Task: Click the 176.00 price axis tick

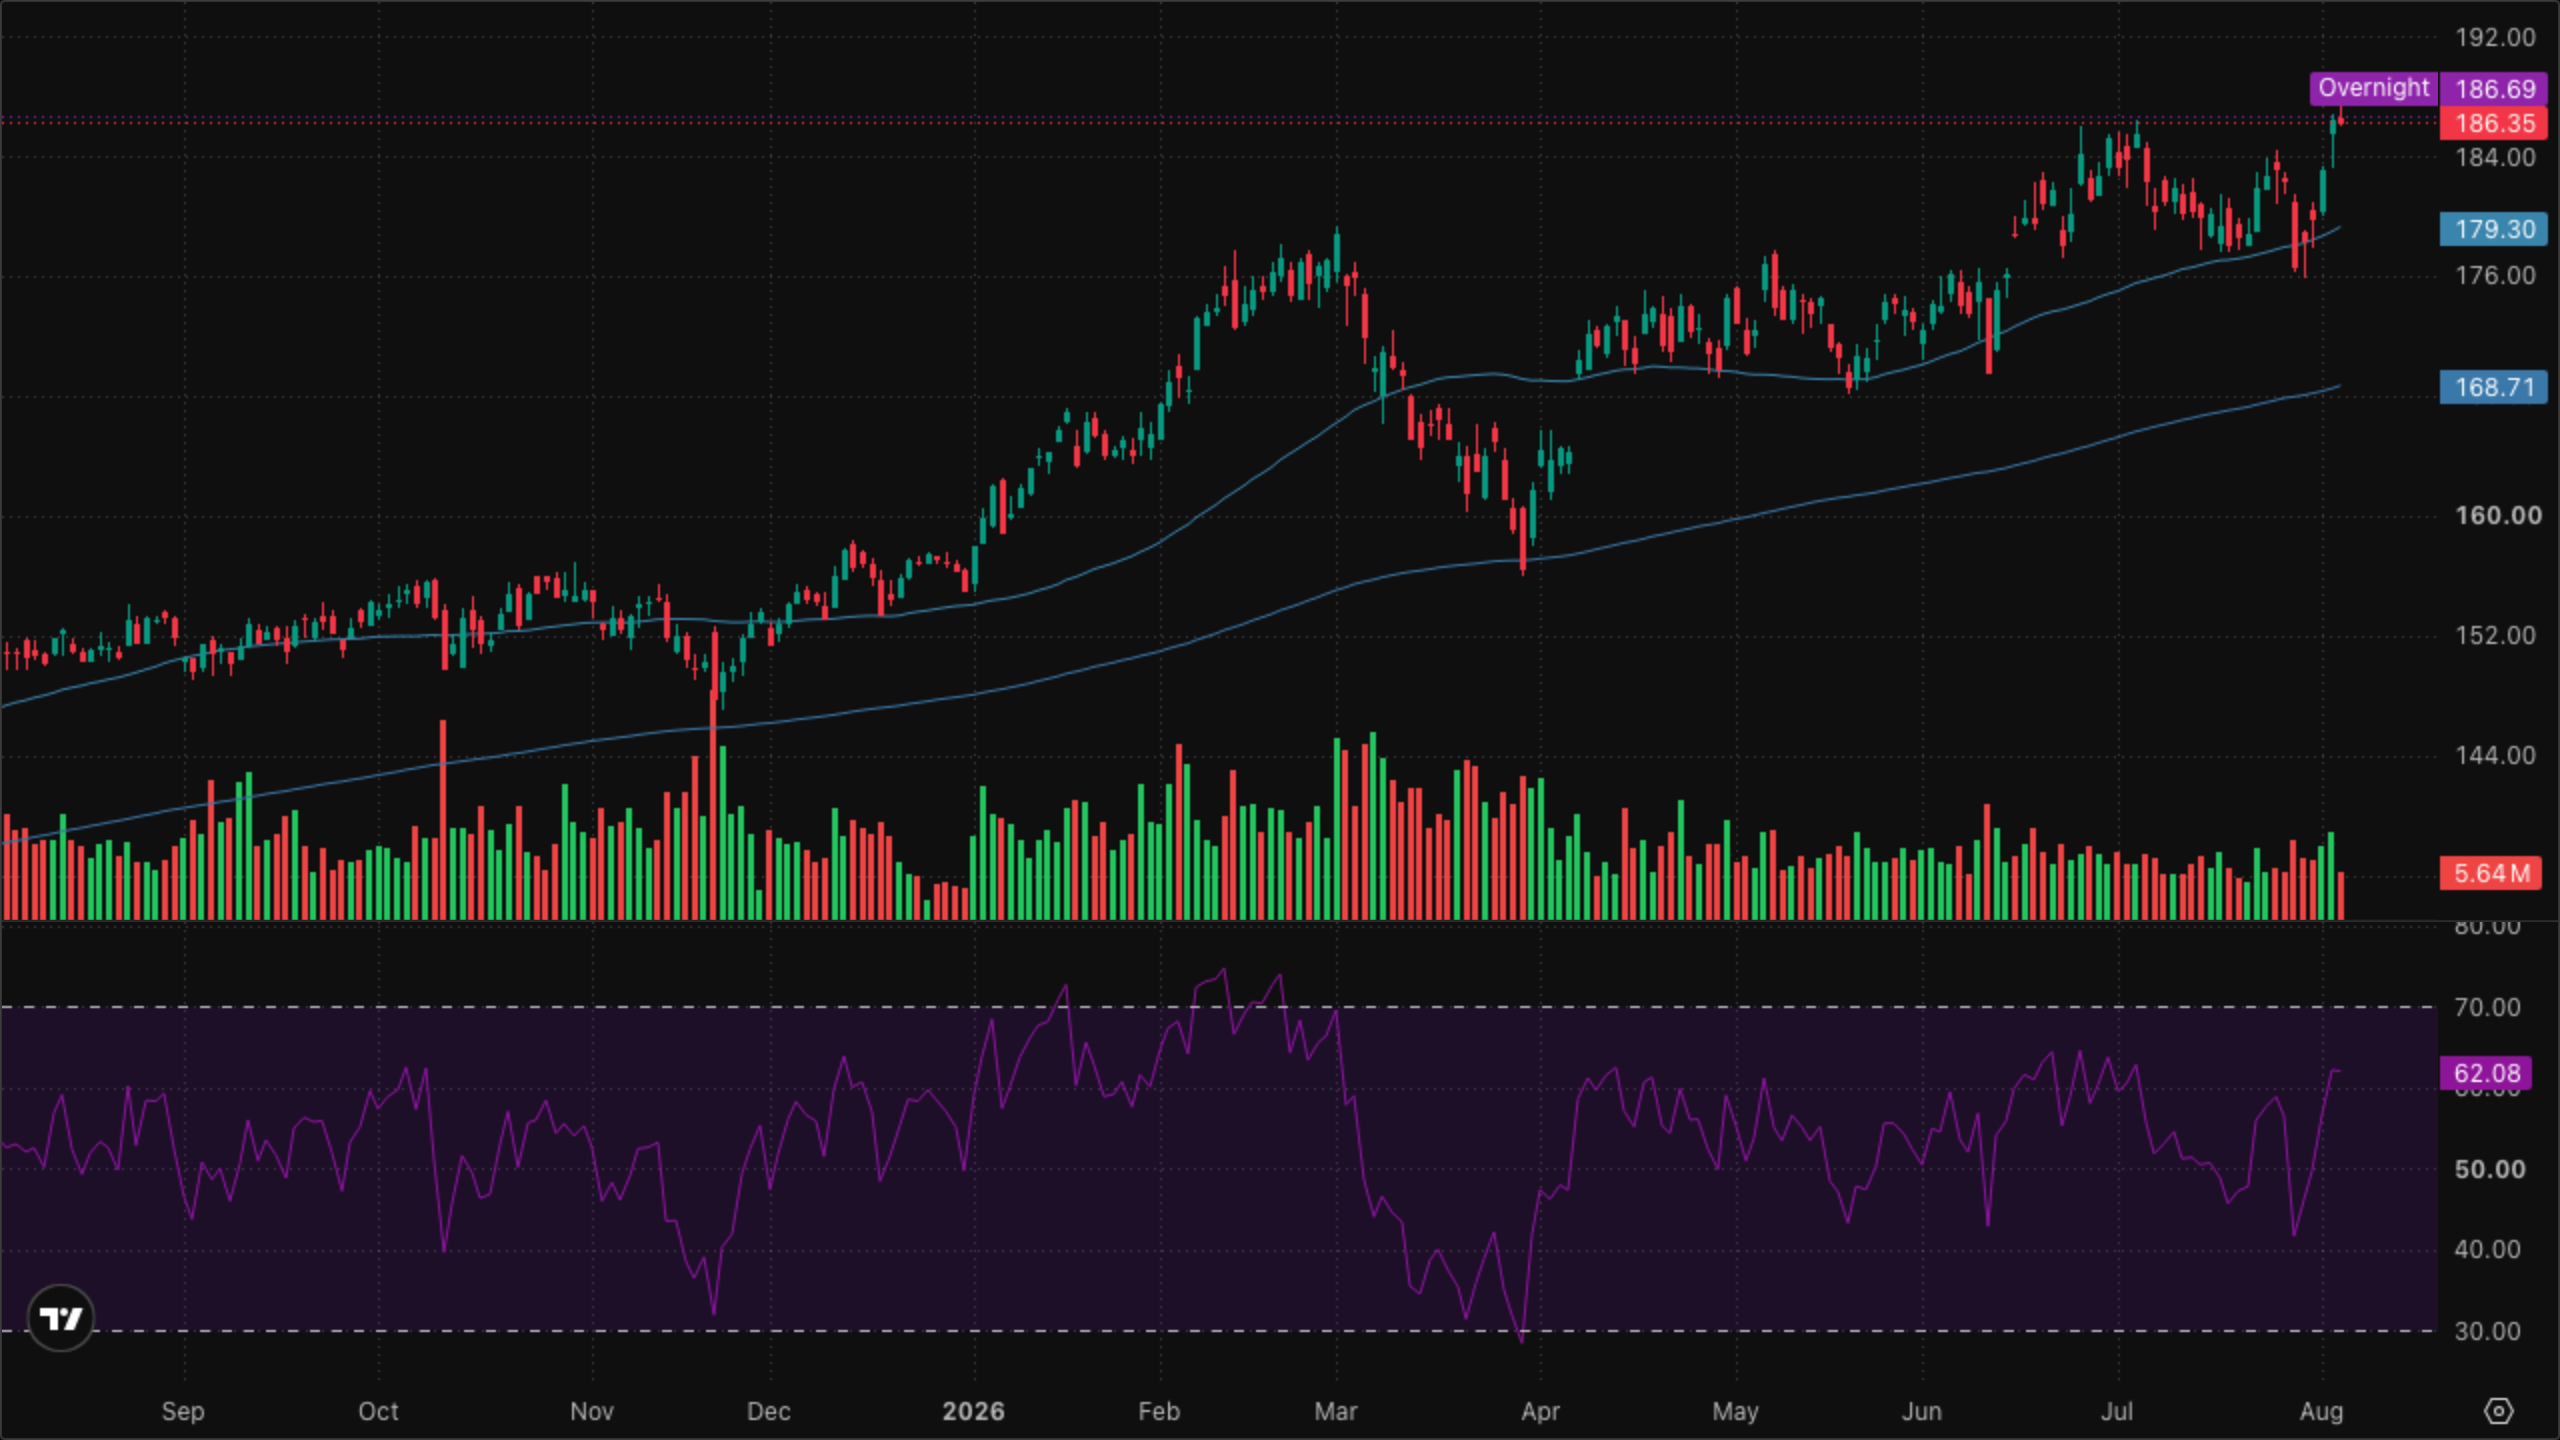Action: 2495,276
